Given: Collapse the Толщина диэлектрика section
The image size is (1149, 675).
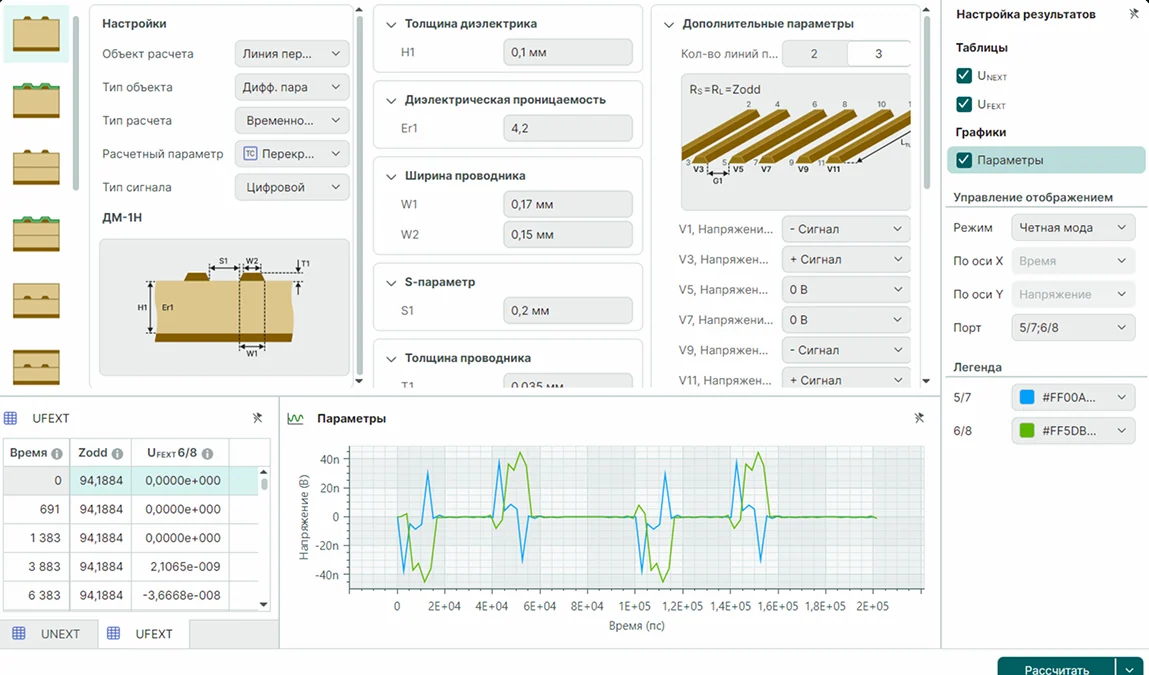Looking at the screenshot, I should [x=391, y=24].
